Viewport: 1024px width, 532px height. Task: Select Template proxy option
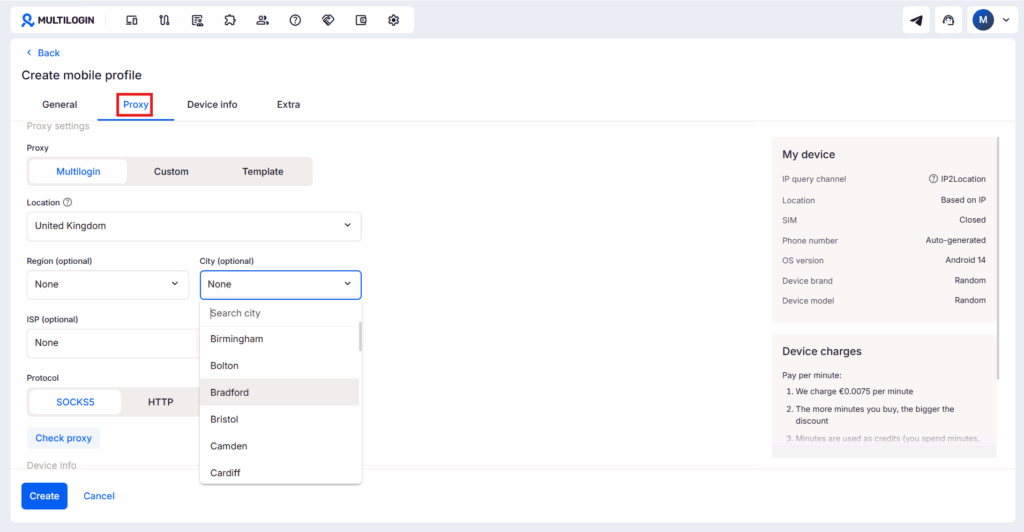263,172
